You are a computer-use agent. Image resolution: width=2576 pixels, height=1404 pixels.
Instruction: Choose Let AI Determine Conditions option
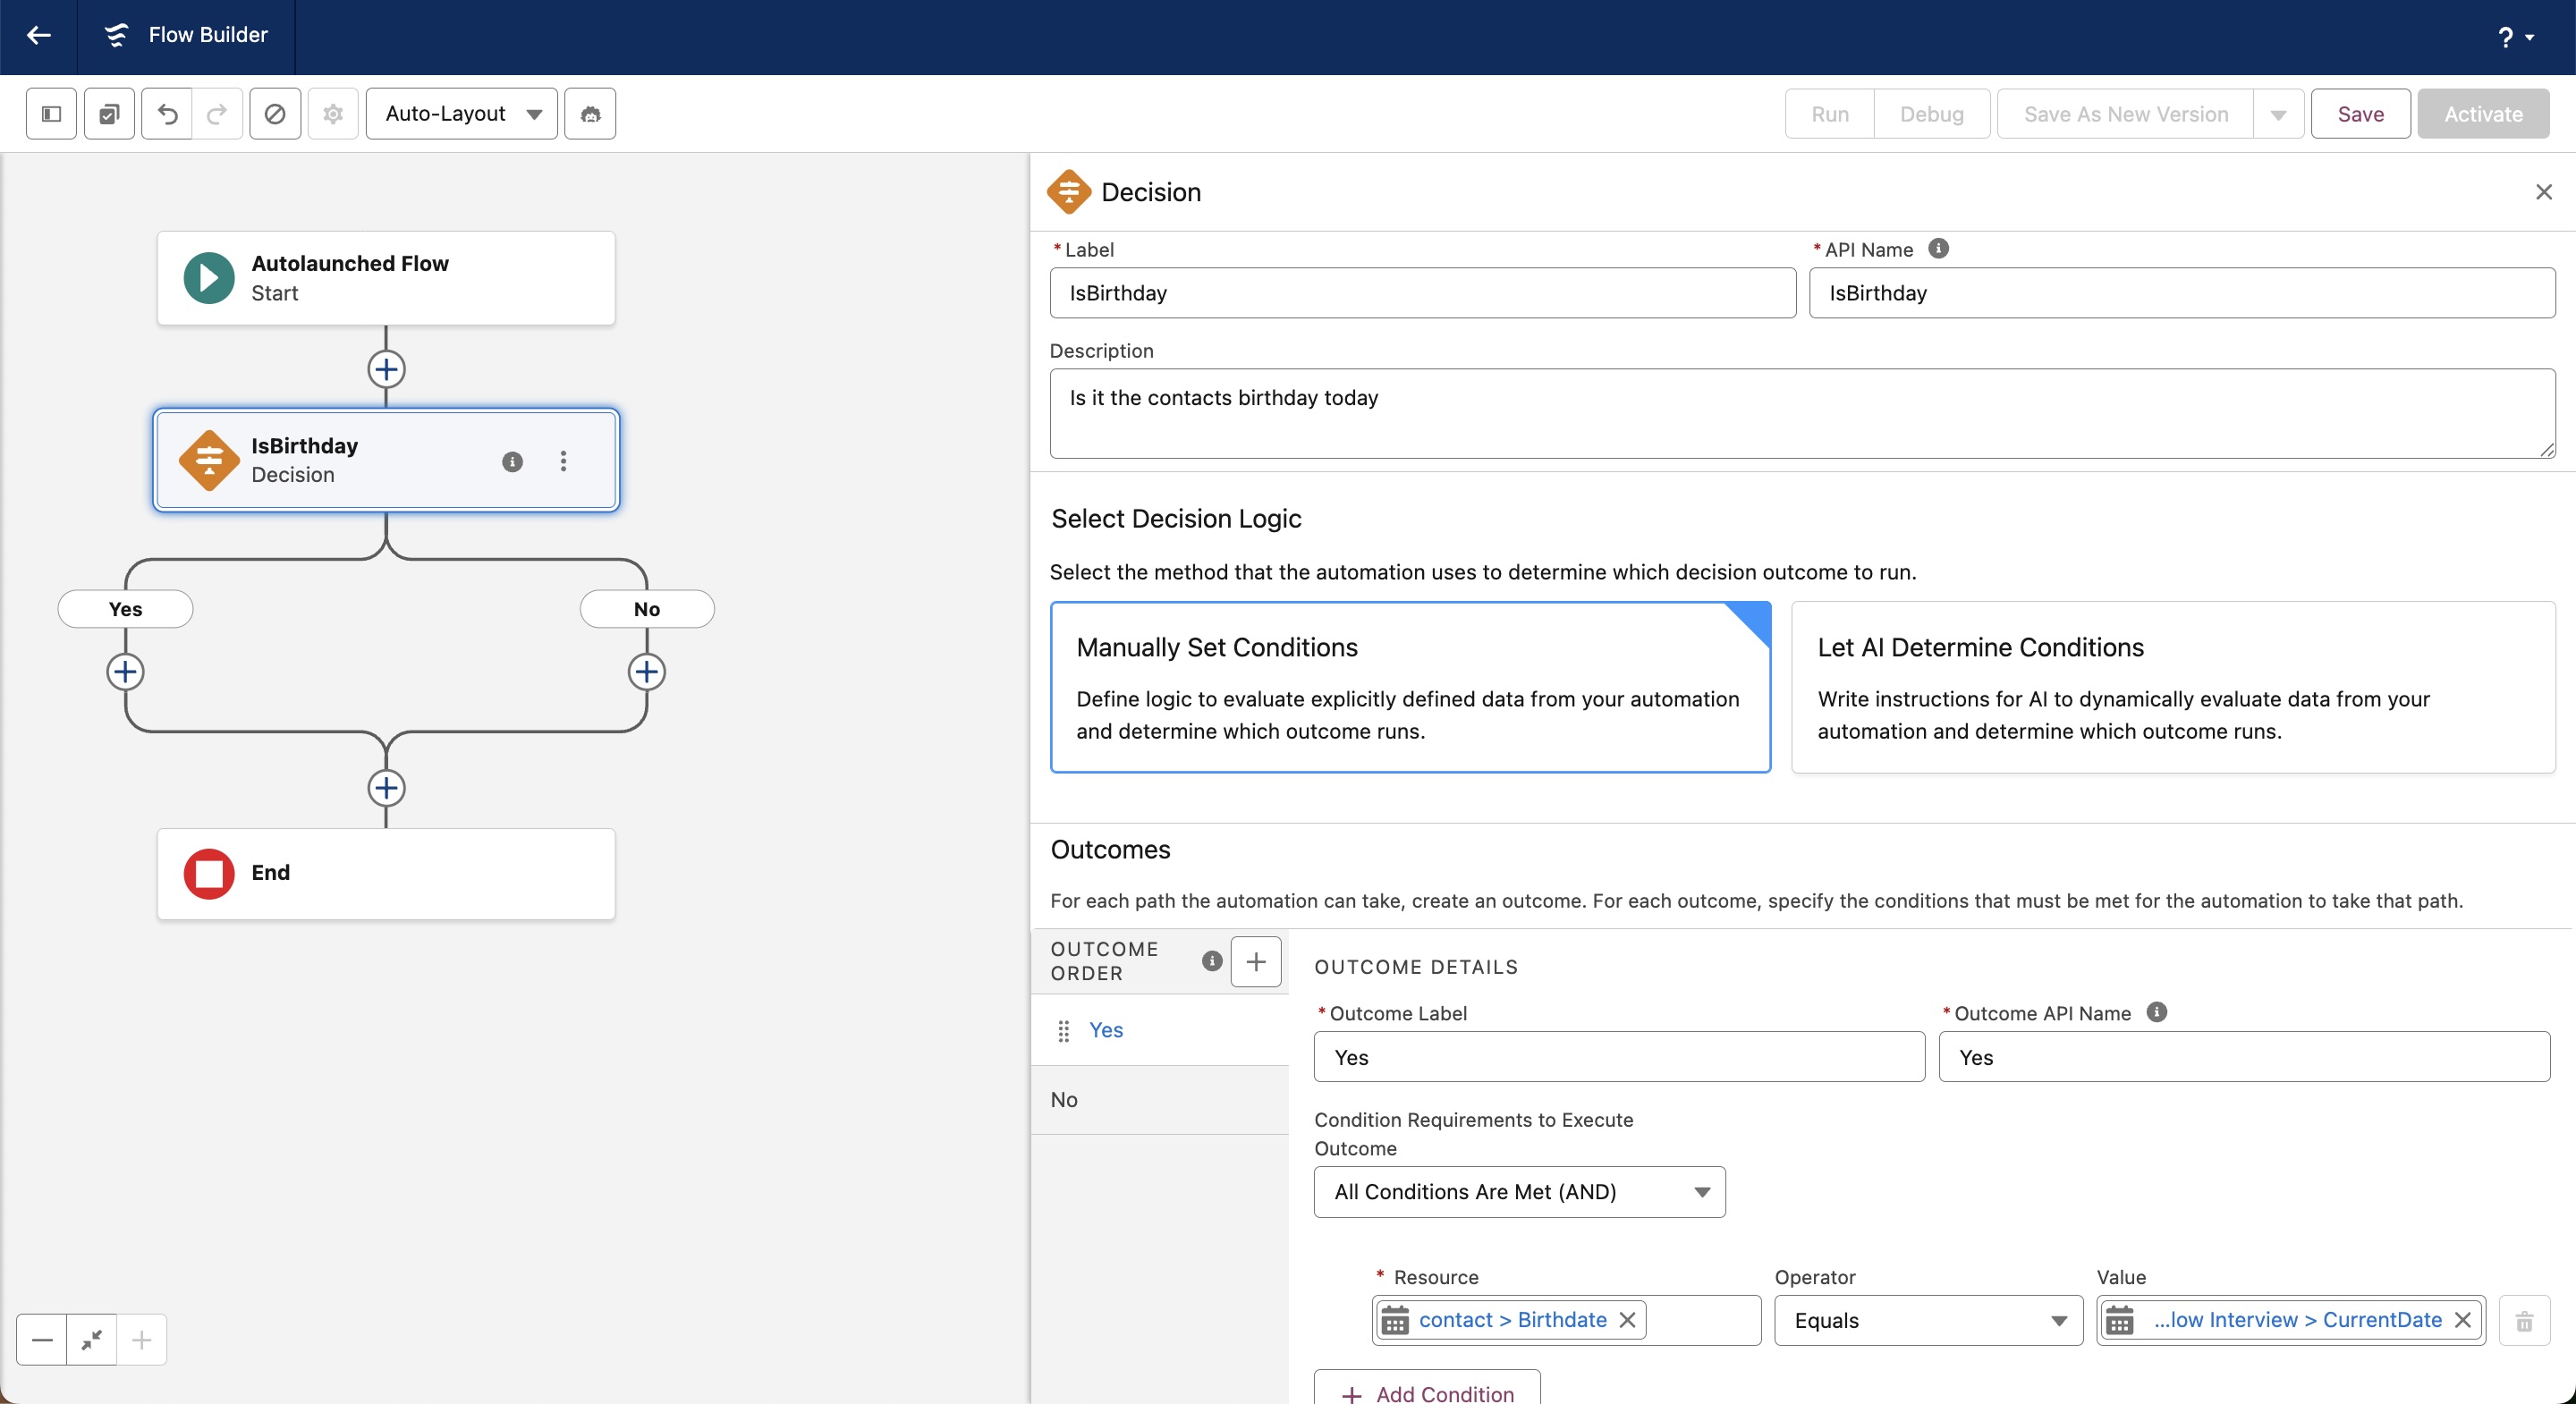click(2172, 687)
